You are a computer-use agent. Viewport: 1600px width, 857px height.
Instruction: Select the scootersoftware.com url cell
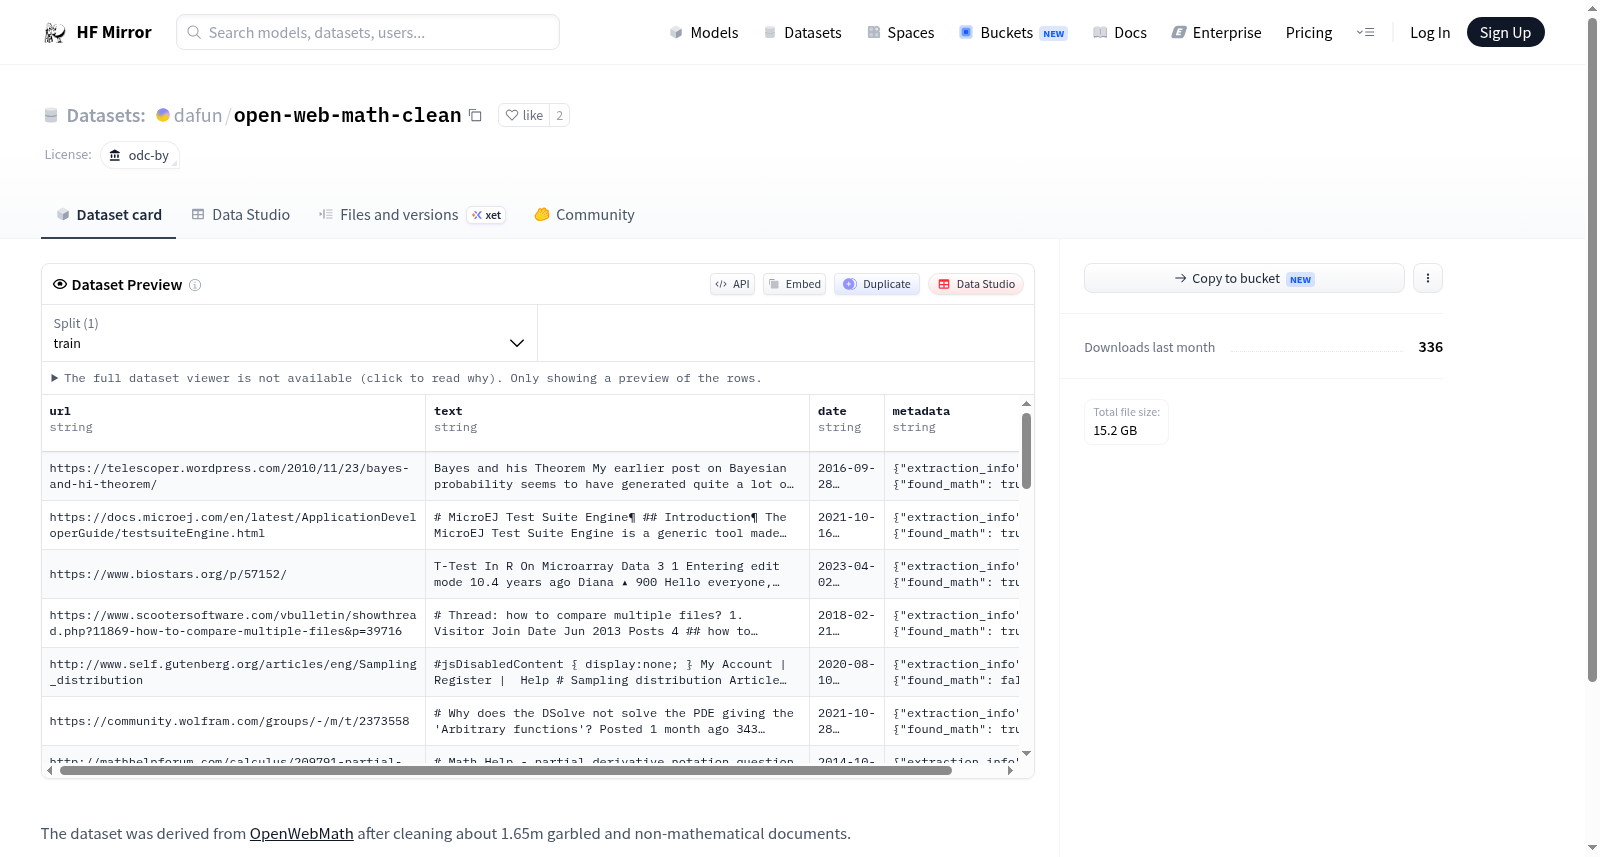[233, 623]
